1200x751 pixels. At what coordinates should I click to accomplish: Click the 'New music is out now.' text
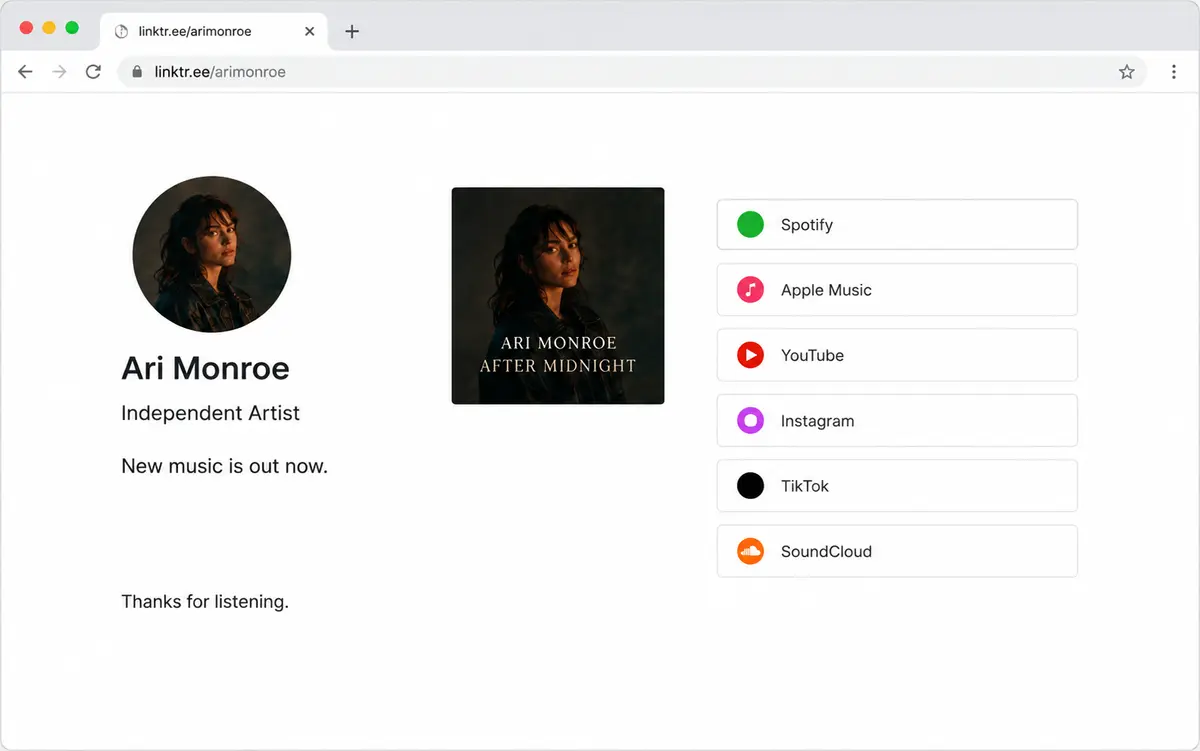pos(224,466)
